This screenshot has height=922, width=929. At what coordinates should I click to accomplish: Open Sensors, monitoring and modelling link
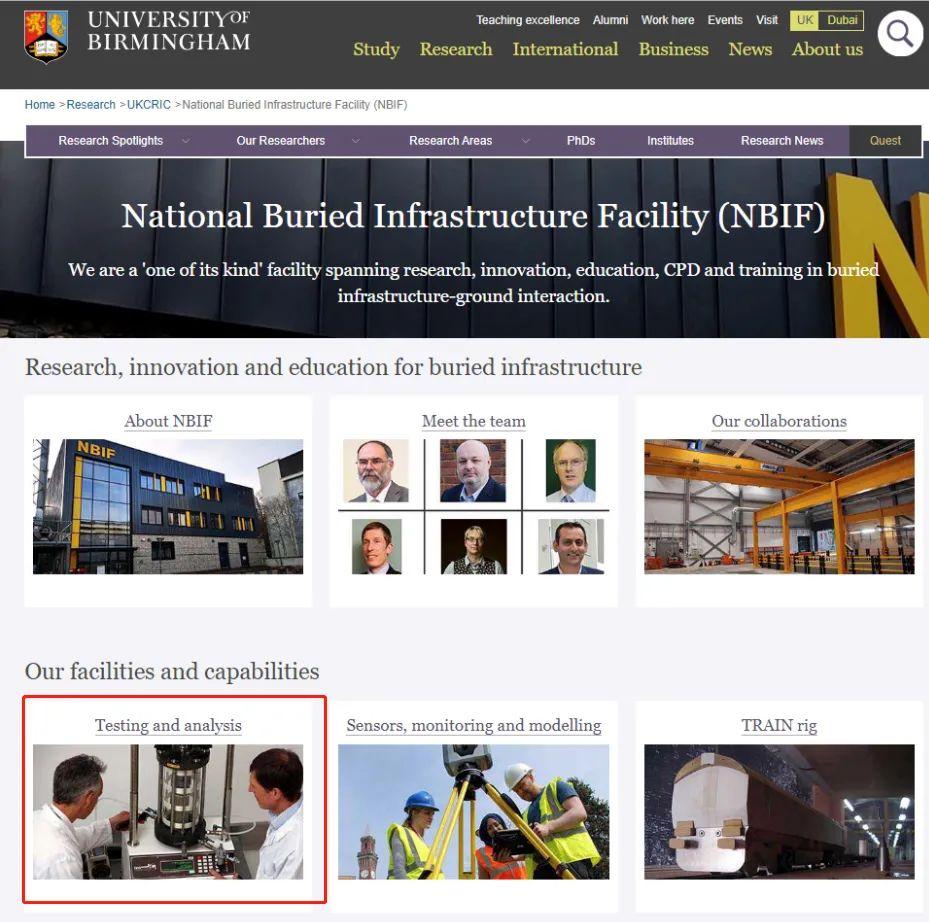coord(473,725)
